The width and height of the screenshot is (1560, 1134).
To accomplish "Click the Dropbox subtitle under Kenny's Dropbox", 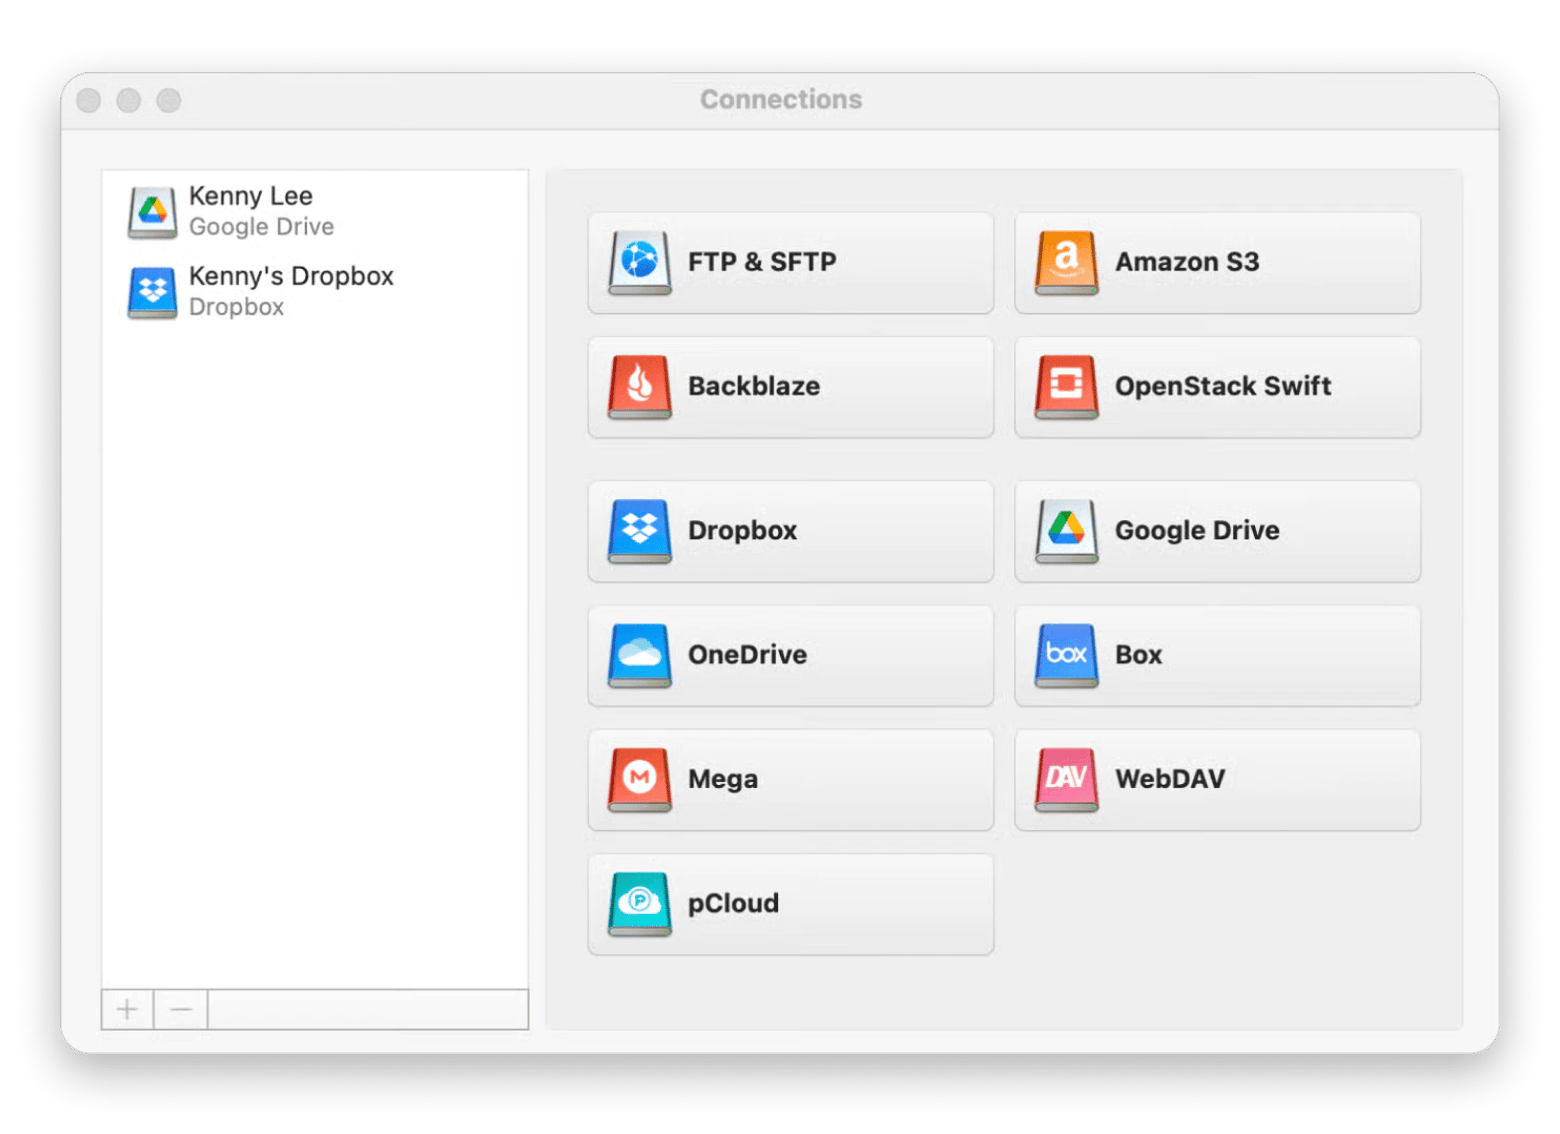I will pos(236,307).
